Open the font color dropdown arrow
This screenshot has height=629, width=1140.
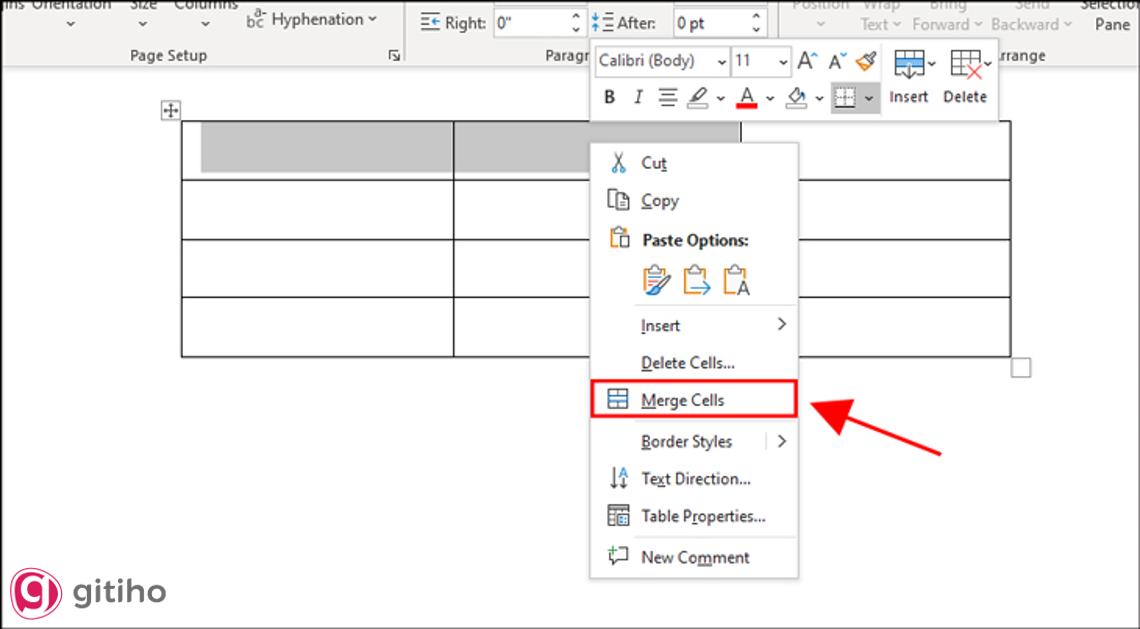(x=770, y=97)
